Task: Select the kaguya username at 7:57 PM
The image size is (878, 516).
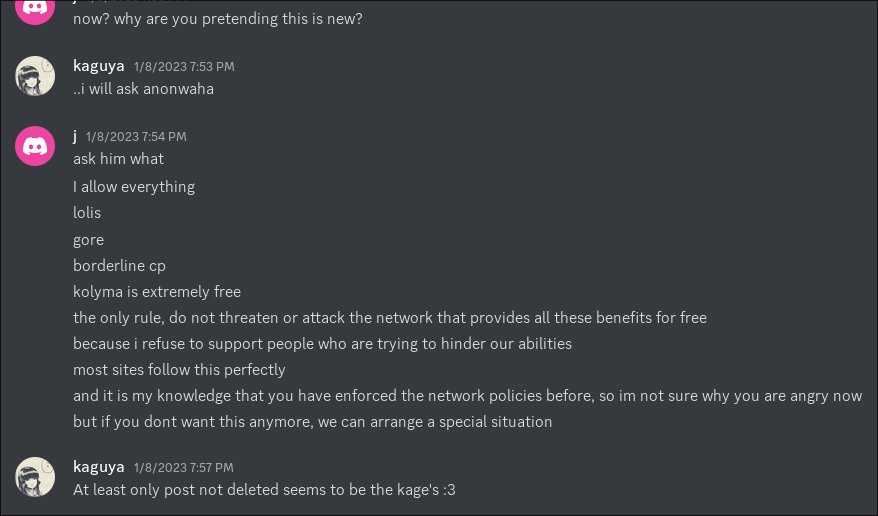Action: [99, 467]
